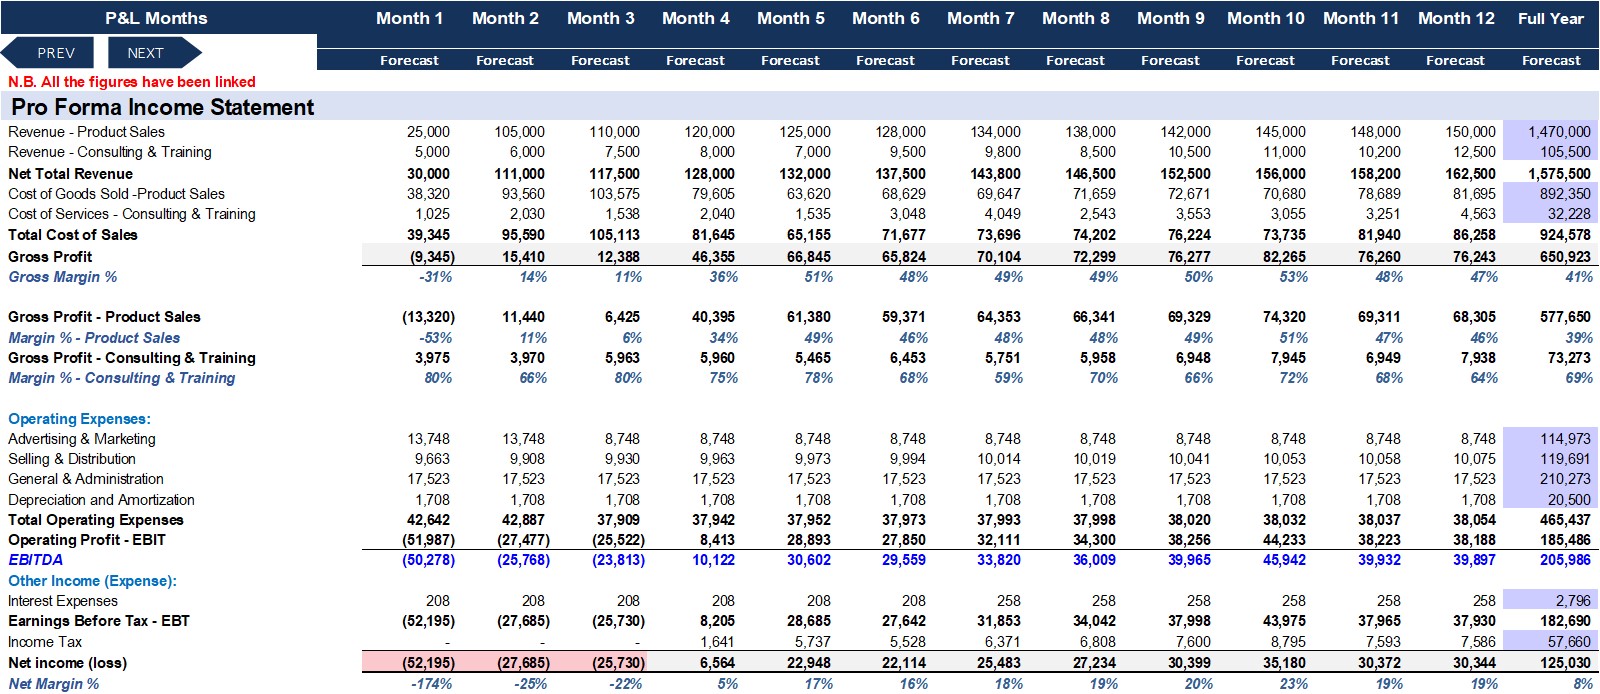Click Full Year product sales cell 1,470,000
Image resolution: width=1600 pixels, height=694 pixels.
click(x=1551, y=132)
